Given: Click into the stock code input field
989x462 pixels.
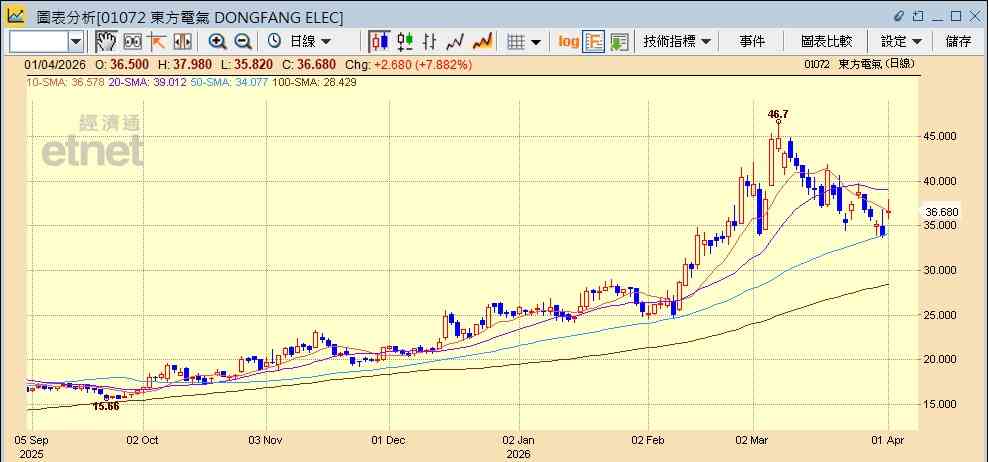Looking at the screenshot, I should coord(39,42).
